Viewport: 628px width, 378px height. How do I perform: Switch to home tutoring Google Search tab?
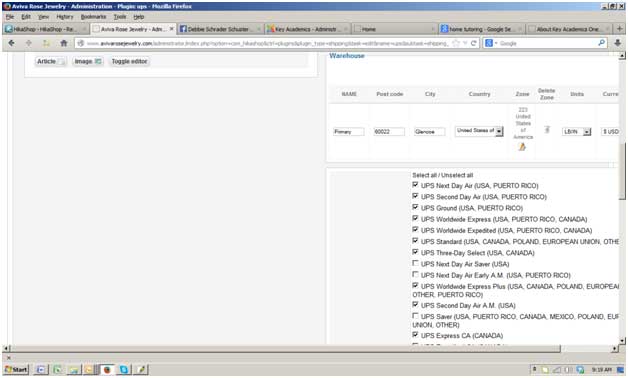(482, 29)
